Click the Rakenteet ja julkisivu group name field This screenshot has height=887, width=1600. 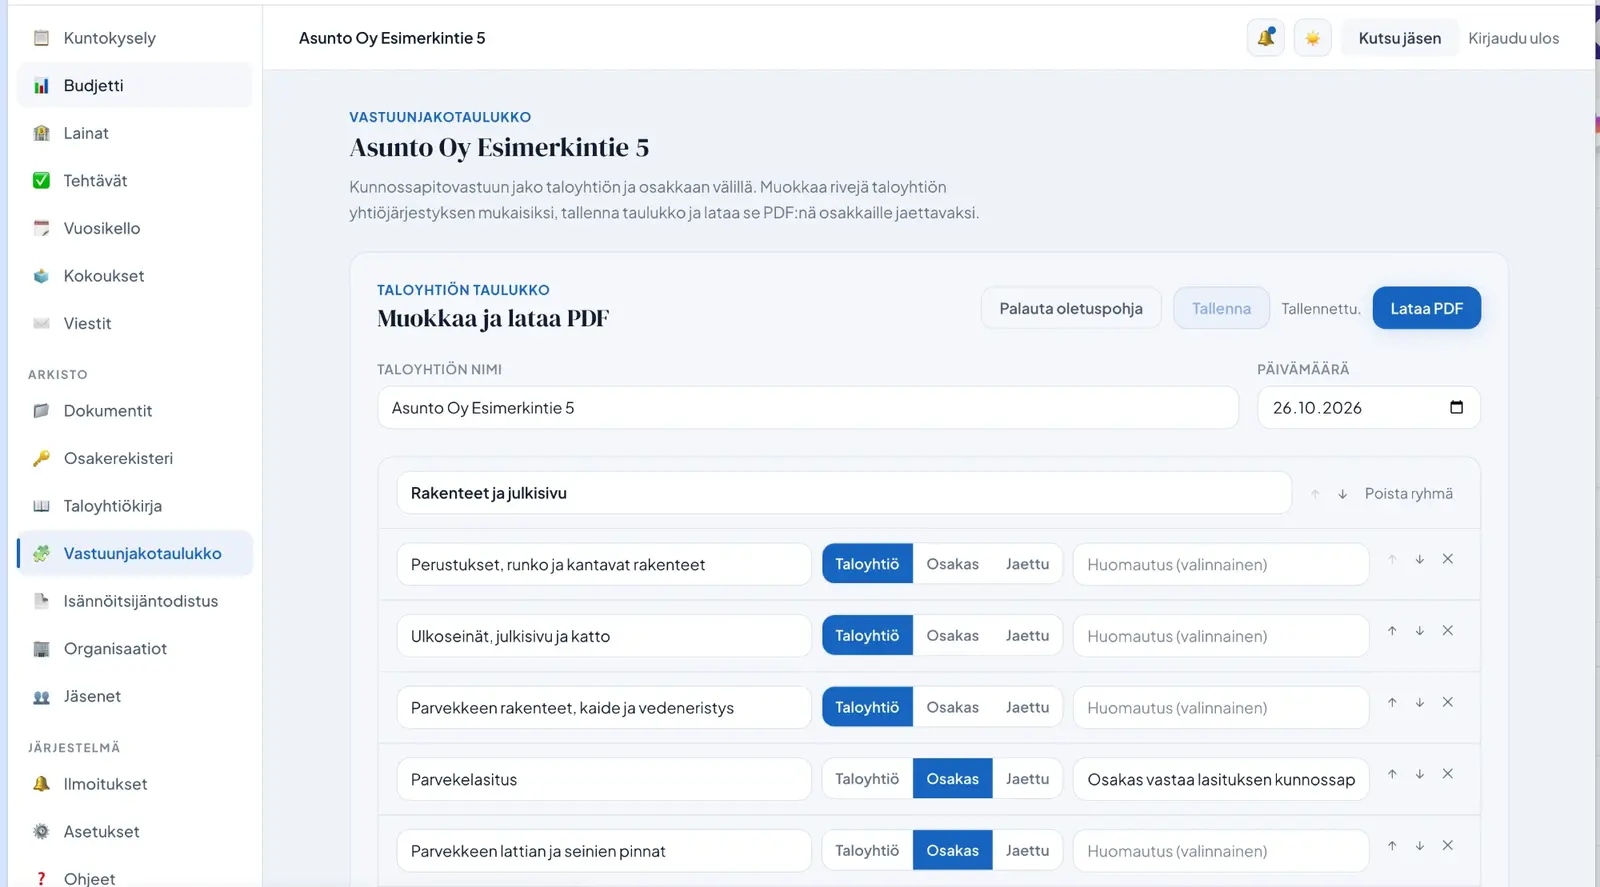click(844, 493)
